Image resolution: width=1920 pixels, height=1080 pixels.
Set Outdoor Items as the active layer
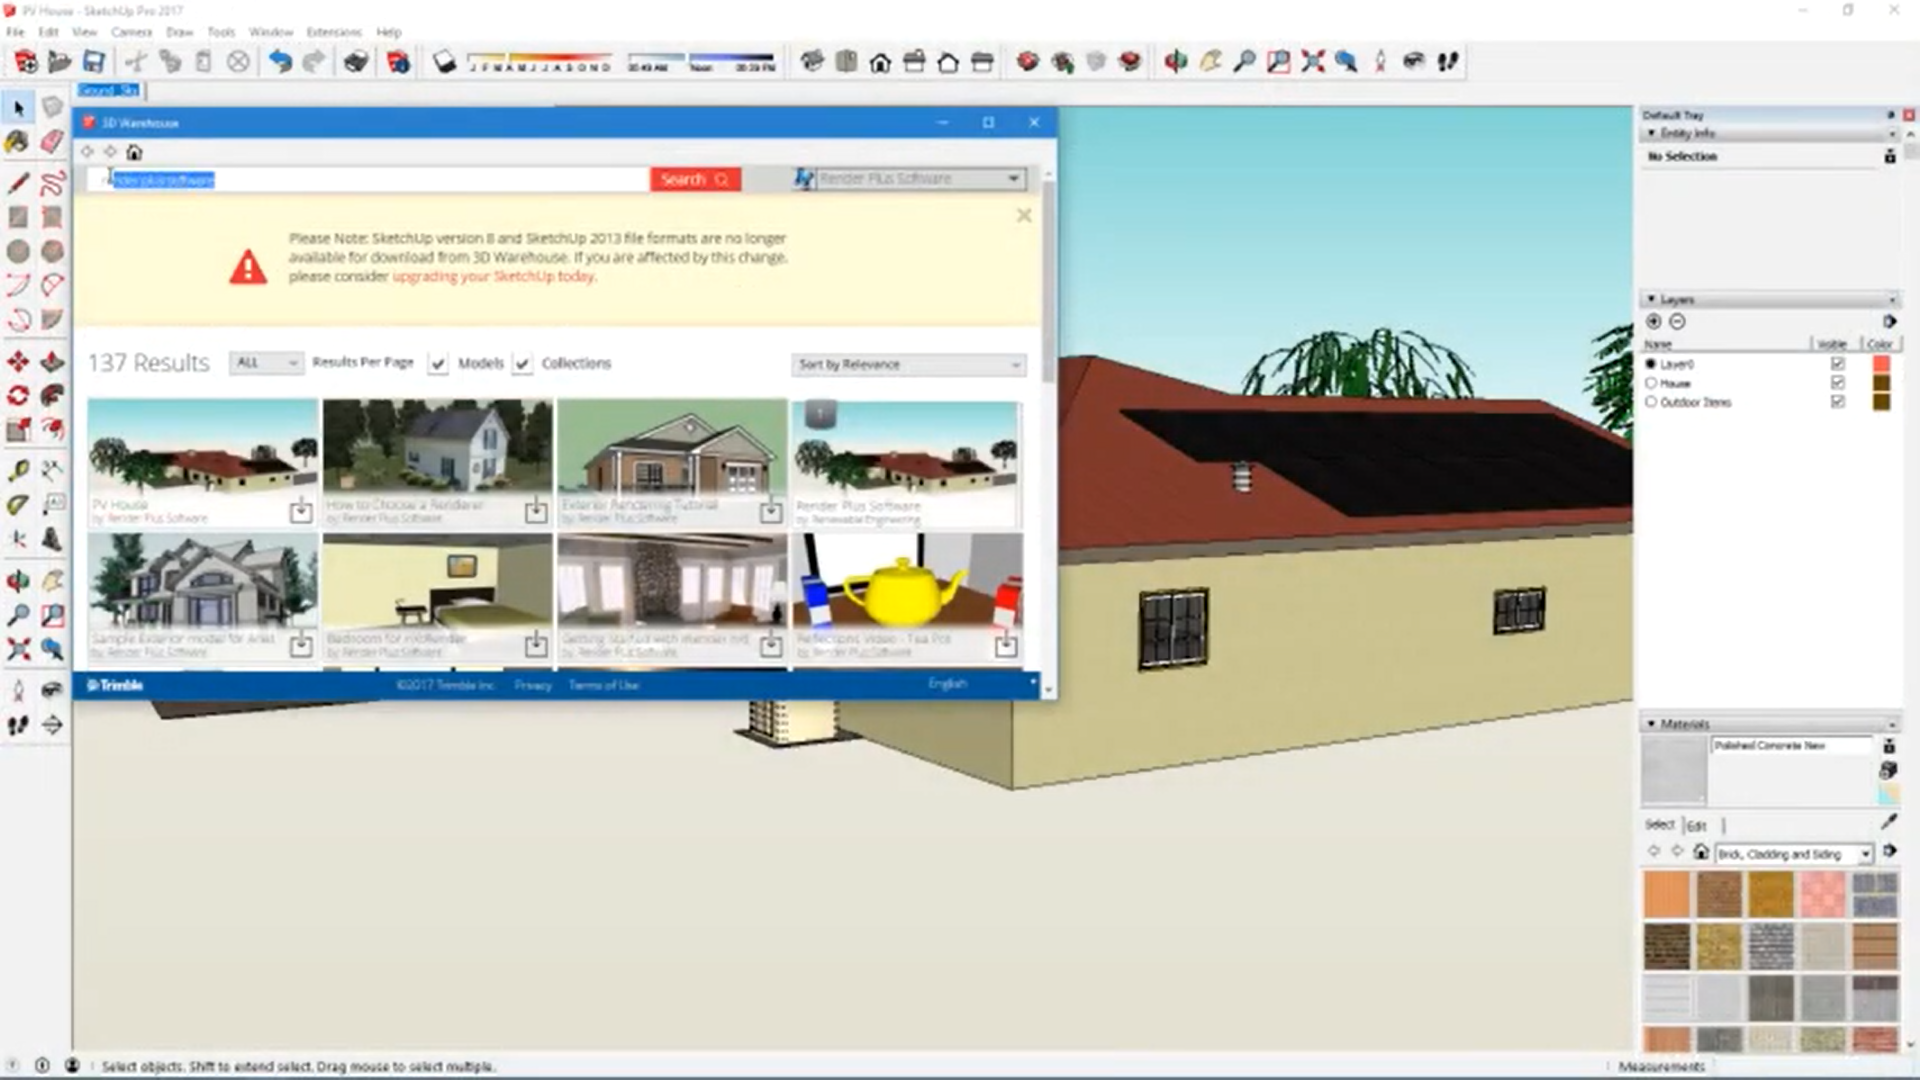1651,404
